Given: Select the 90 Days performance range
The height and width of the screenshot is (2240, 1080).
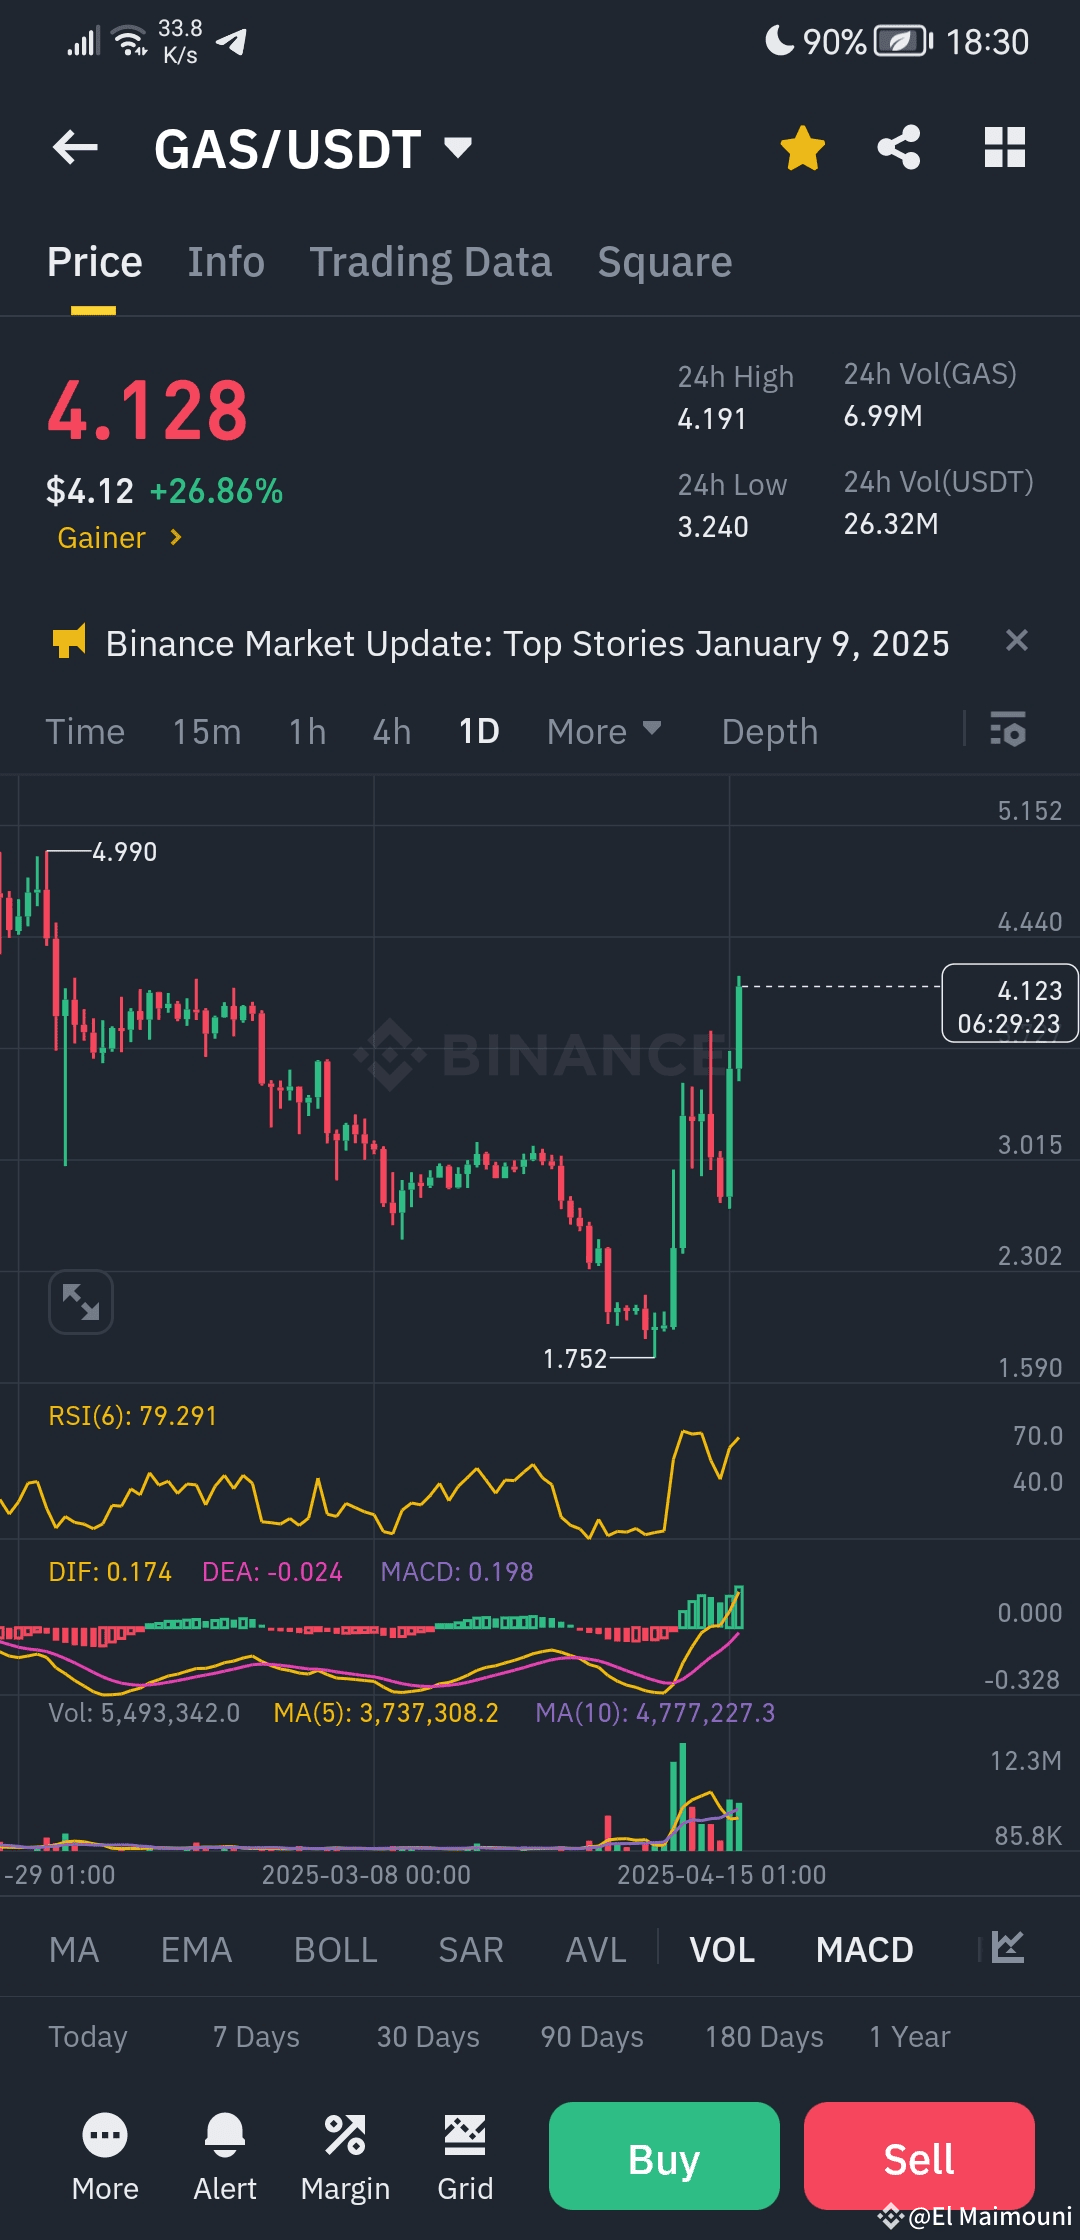Looking at the screenshot, I should (x=592, y=2037).
